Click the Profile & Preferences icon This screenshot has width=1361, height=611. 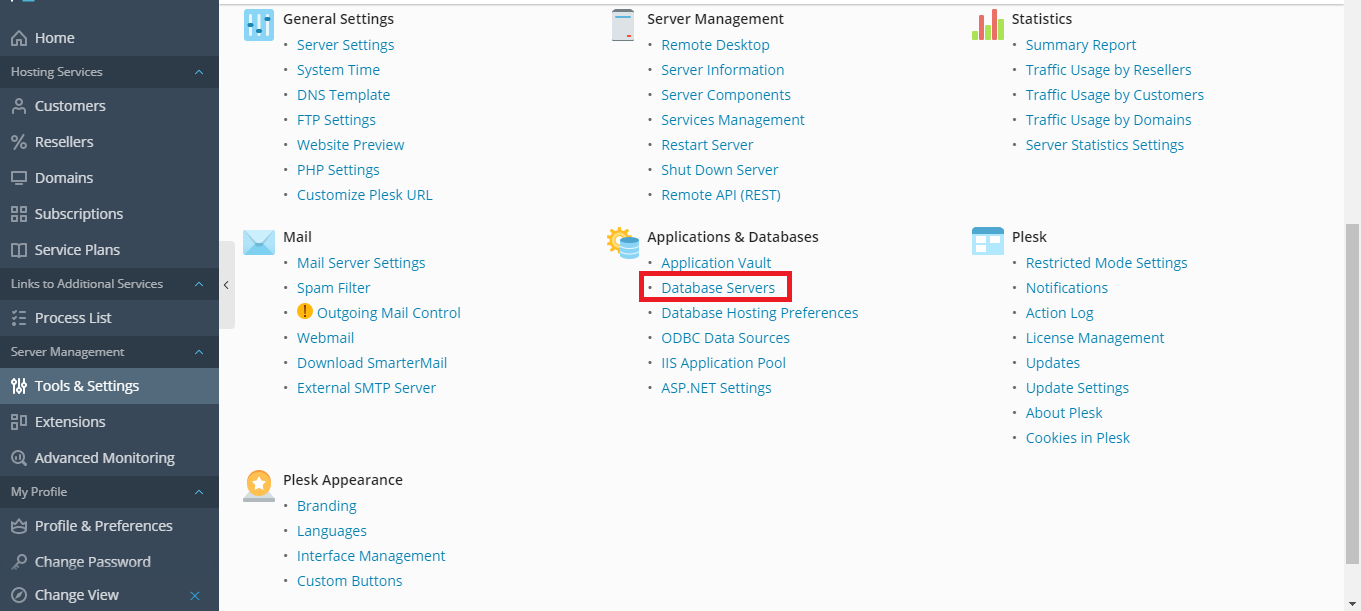(18, 526)
